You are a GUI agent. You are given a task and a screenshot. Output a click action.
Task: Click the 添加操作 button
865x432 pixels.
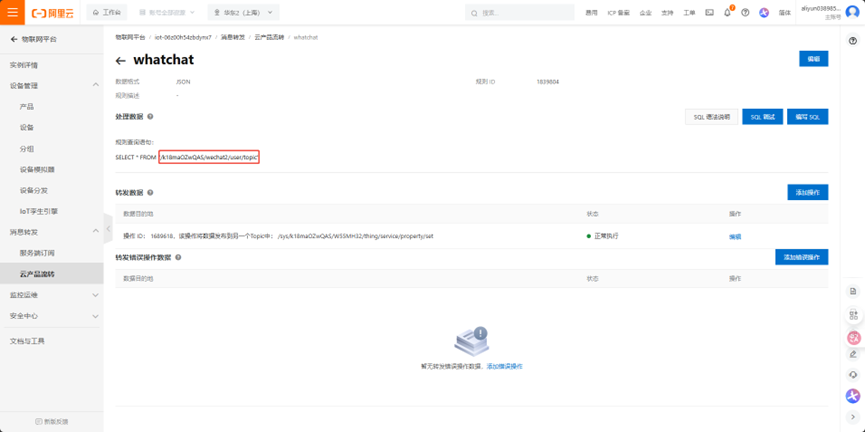808,192
